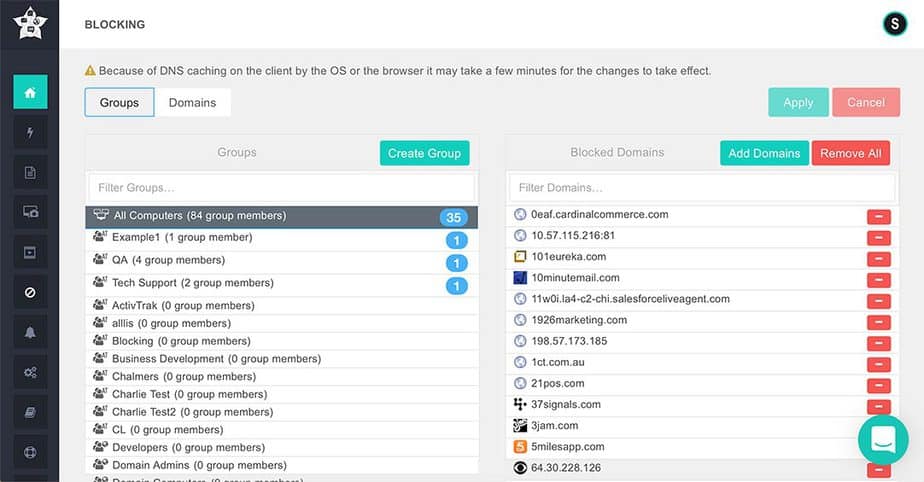Select the blocking icon in sidebar

(30, 292)
